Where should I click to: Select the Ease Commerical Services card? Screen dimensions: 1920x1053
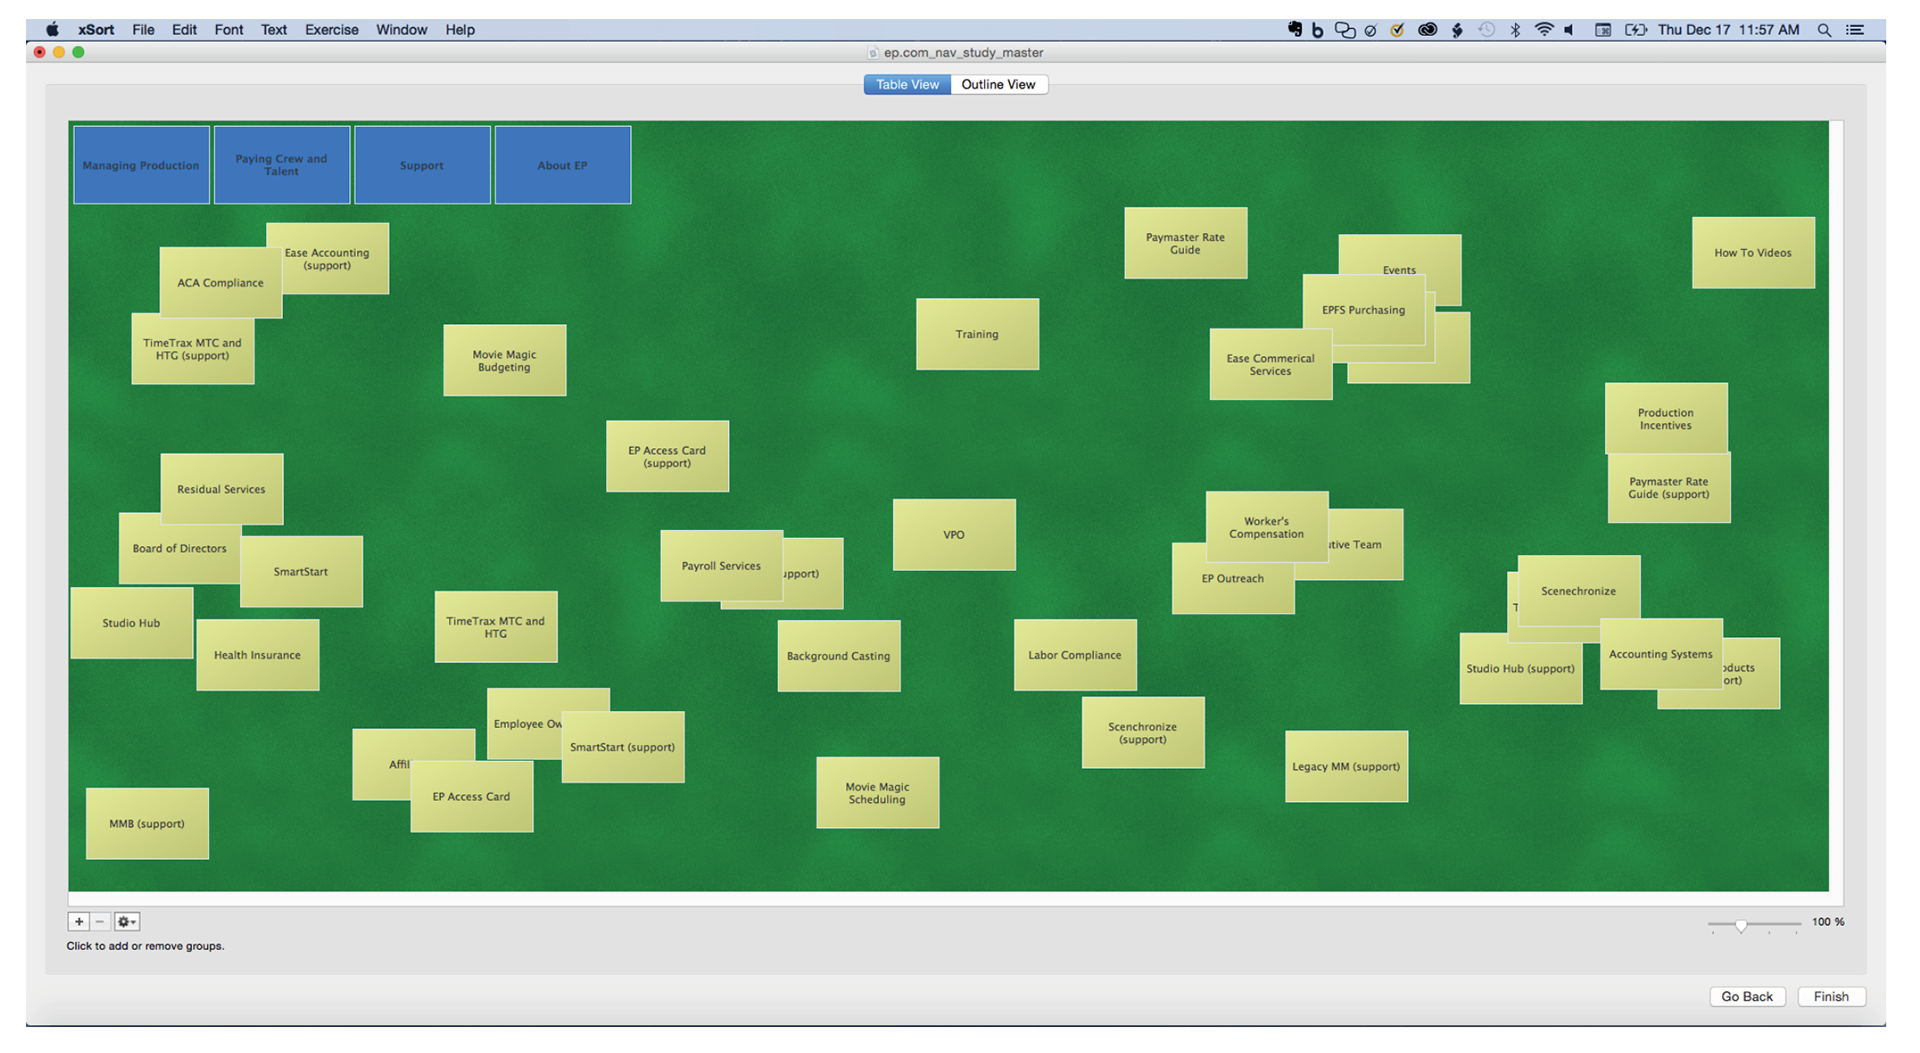[1270, 364]
